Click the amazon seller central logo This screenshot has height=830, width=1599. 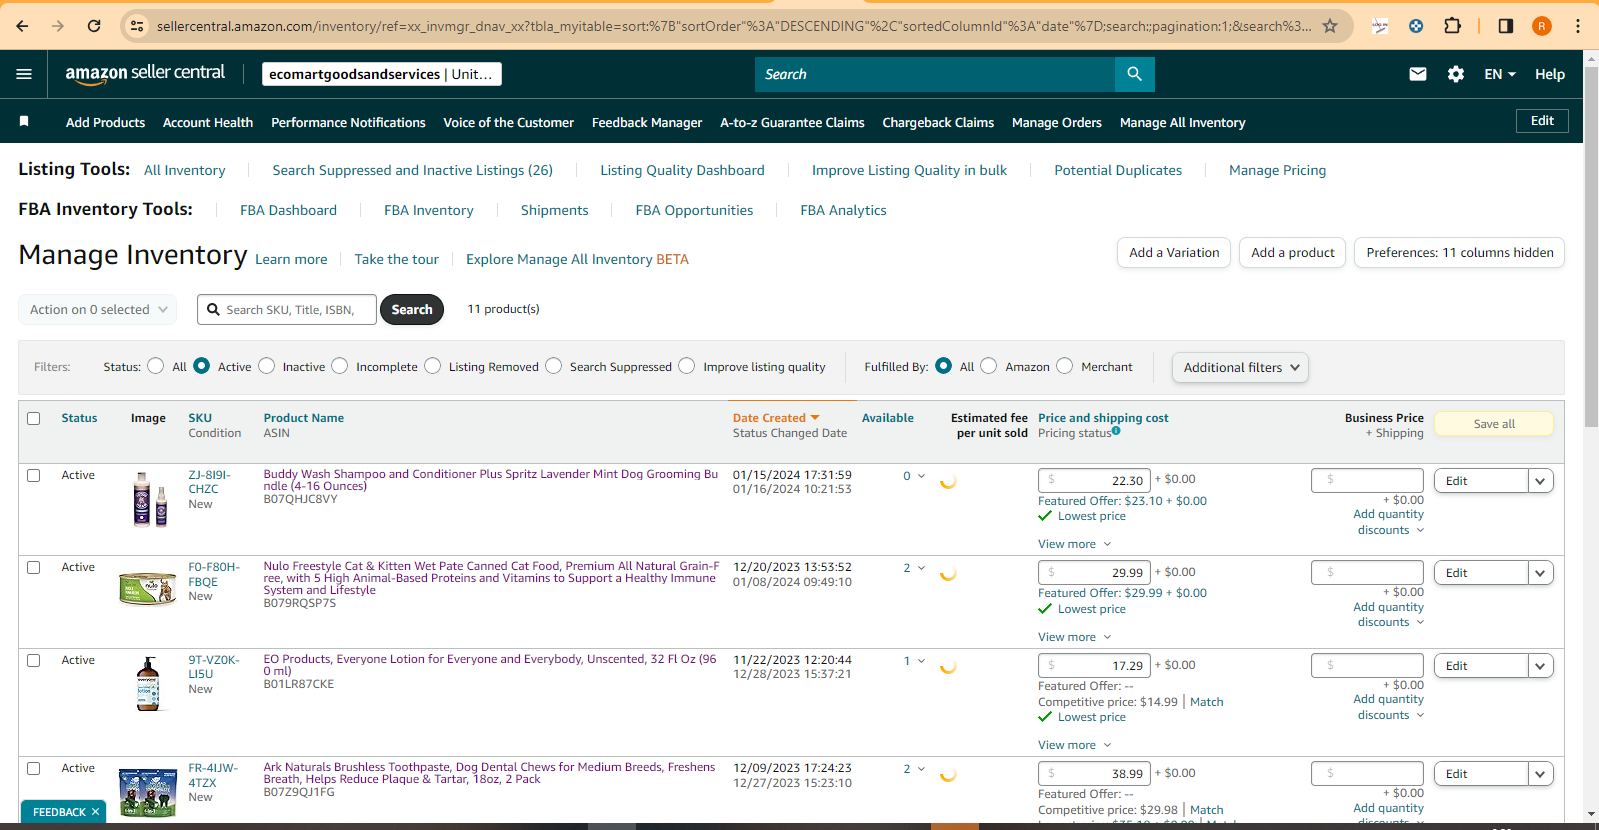point(145,73)
